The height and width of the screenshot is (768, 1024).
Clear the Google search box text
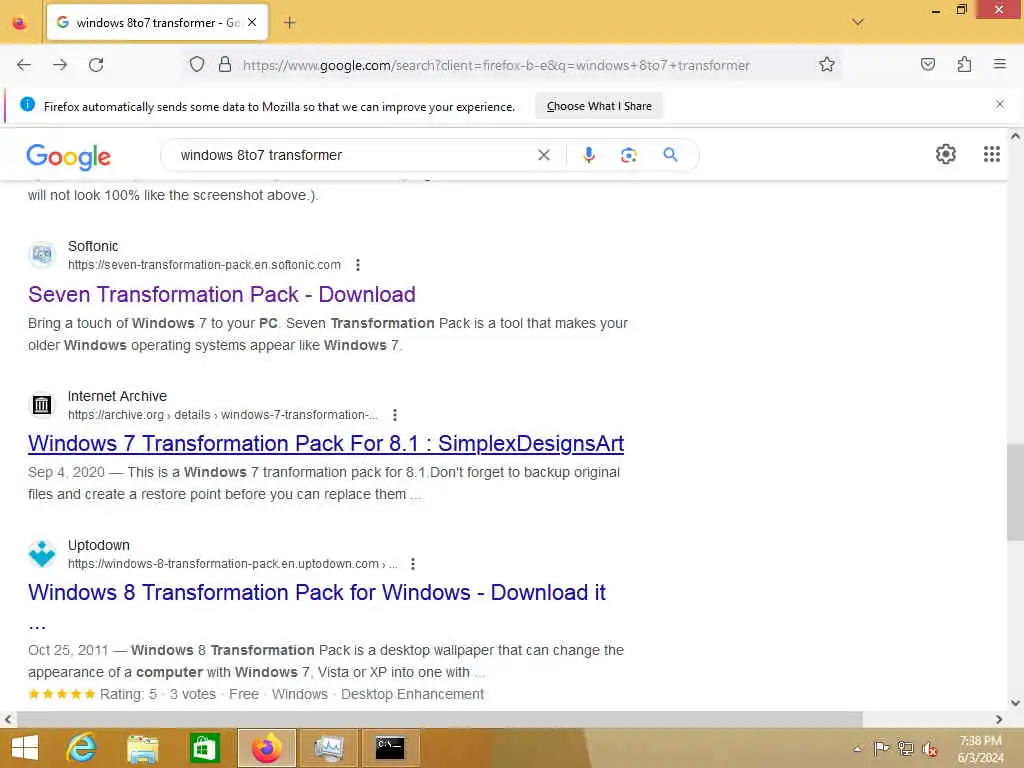coord(543,155)
